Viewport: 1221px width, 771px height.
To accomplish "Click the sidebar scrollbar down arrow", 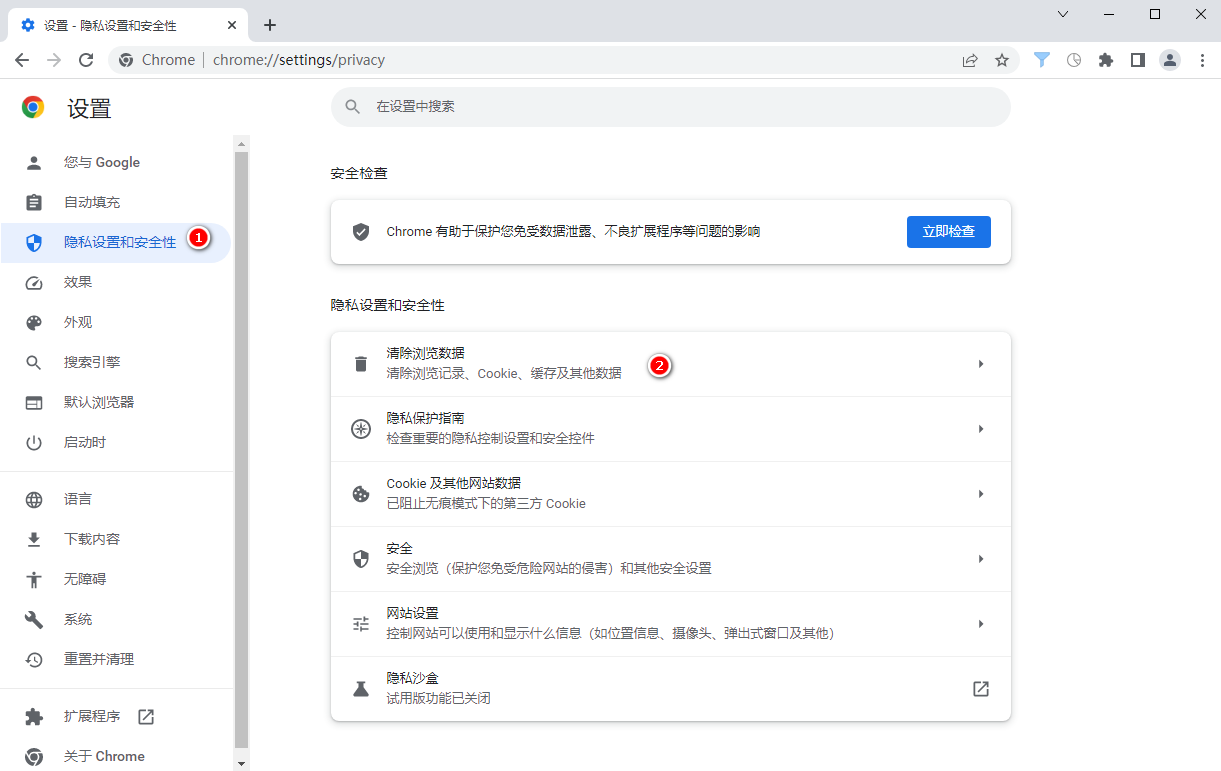I will [241, 763].
